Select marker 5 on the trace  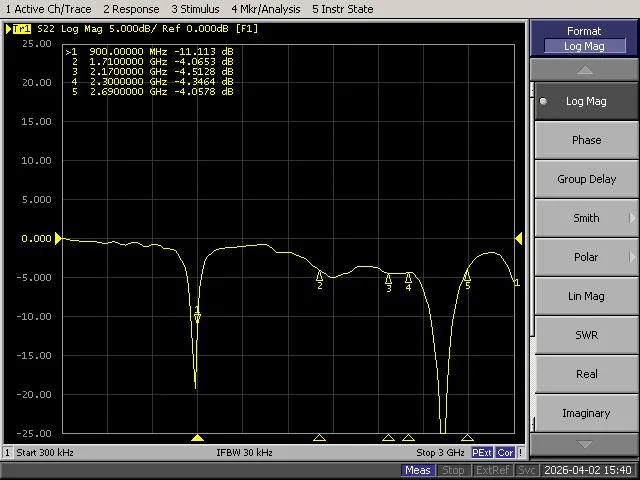[467, 280]
